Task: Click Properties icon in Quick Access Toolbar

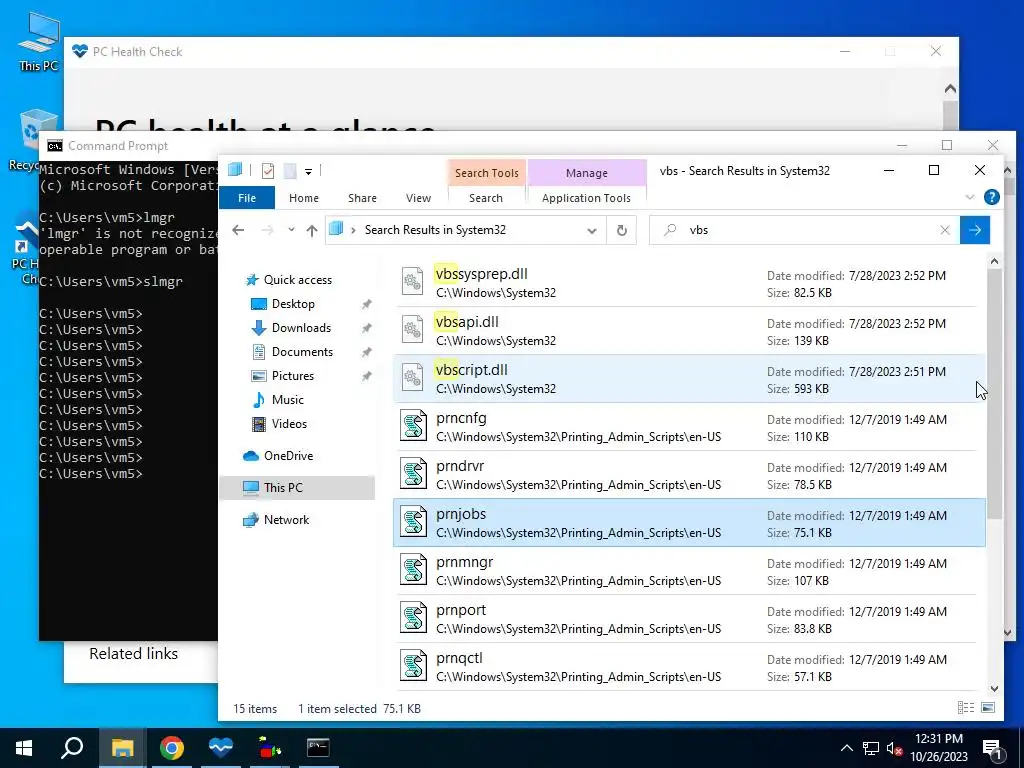Action: pyautogui.click(x=268, y=171)
